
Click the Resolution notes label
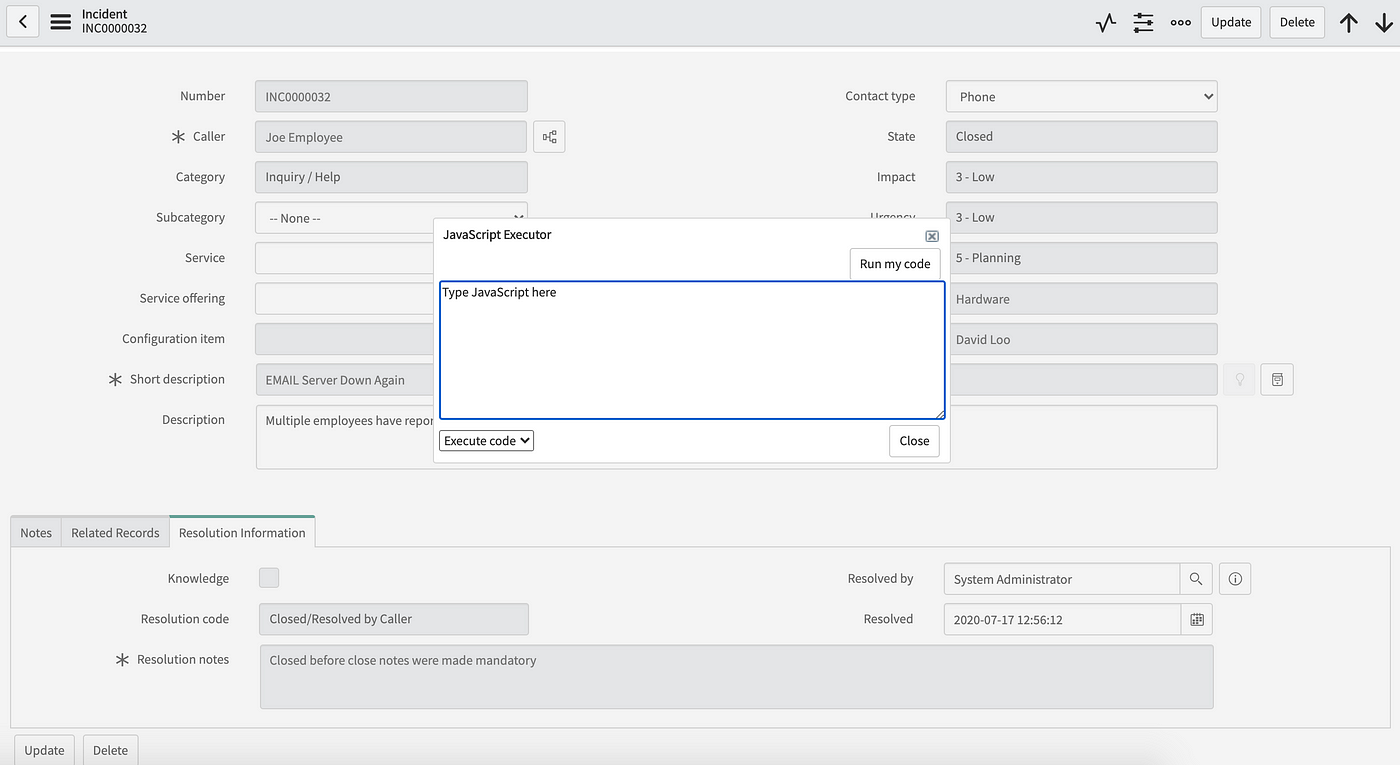pyautogui.click(x=183, y=659)
